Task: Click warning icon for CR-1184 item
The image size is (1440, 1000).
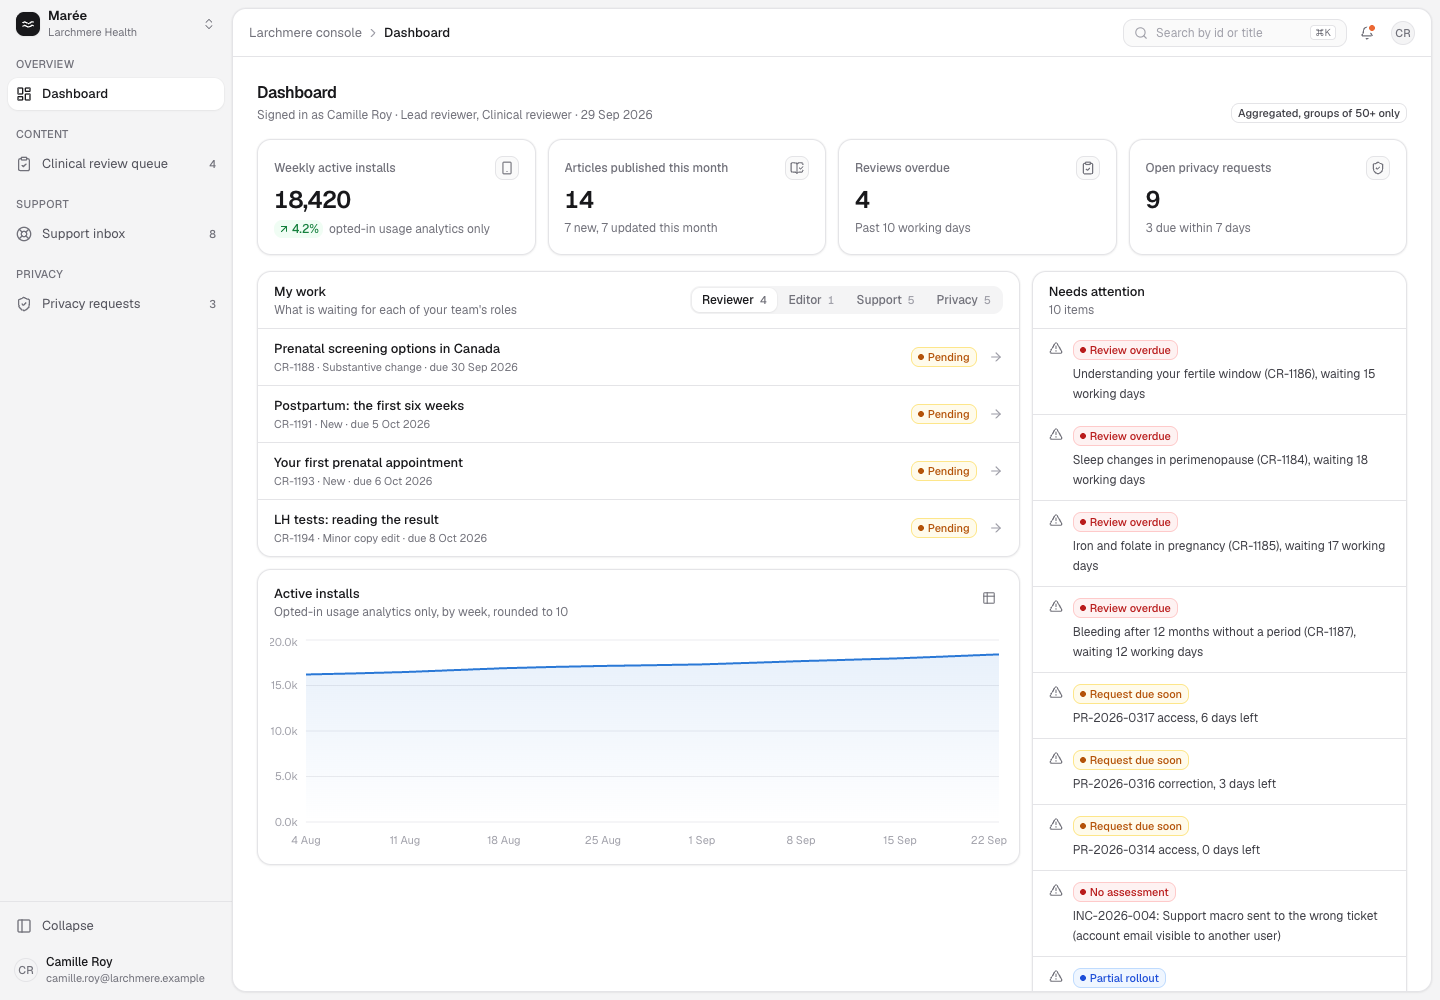Action: pyautogui.click(x=1056, y=435)
